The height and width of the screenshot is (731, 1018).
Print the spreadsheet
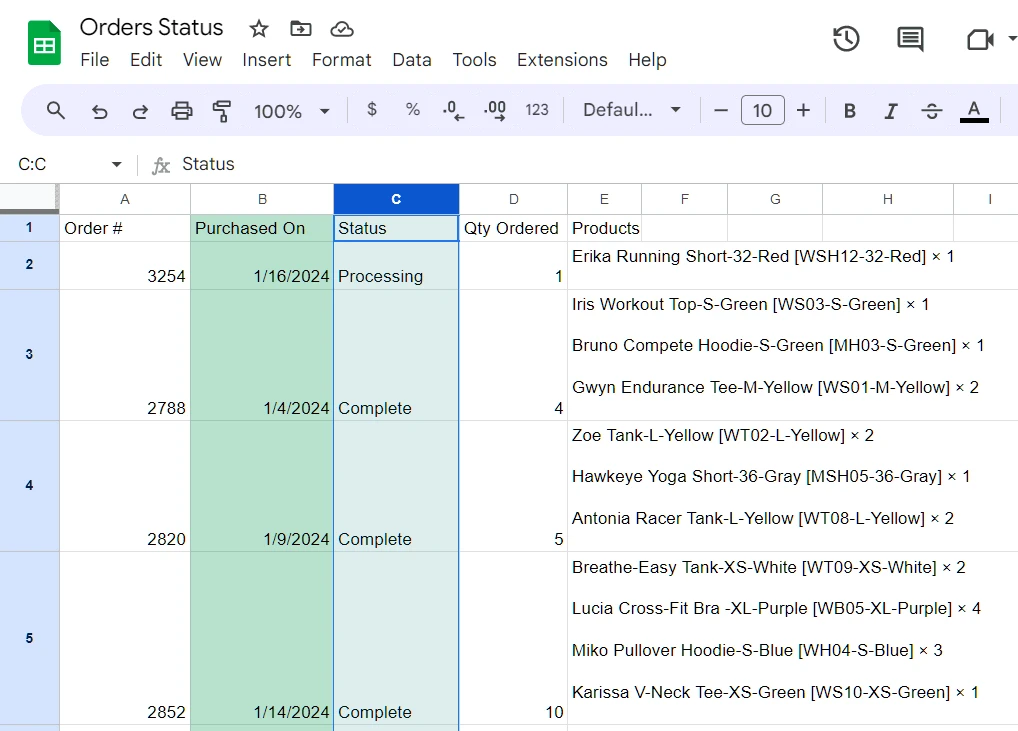[x=181, y=110]
